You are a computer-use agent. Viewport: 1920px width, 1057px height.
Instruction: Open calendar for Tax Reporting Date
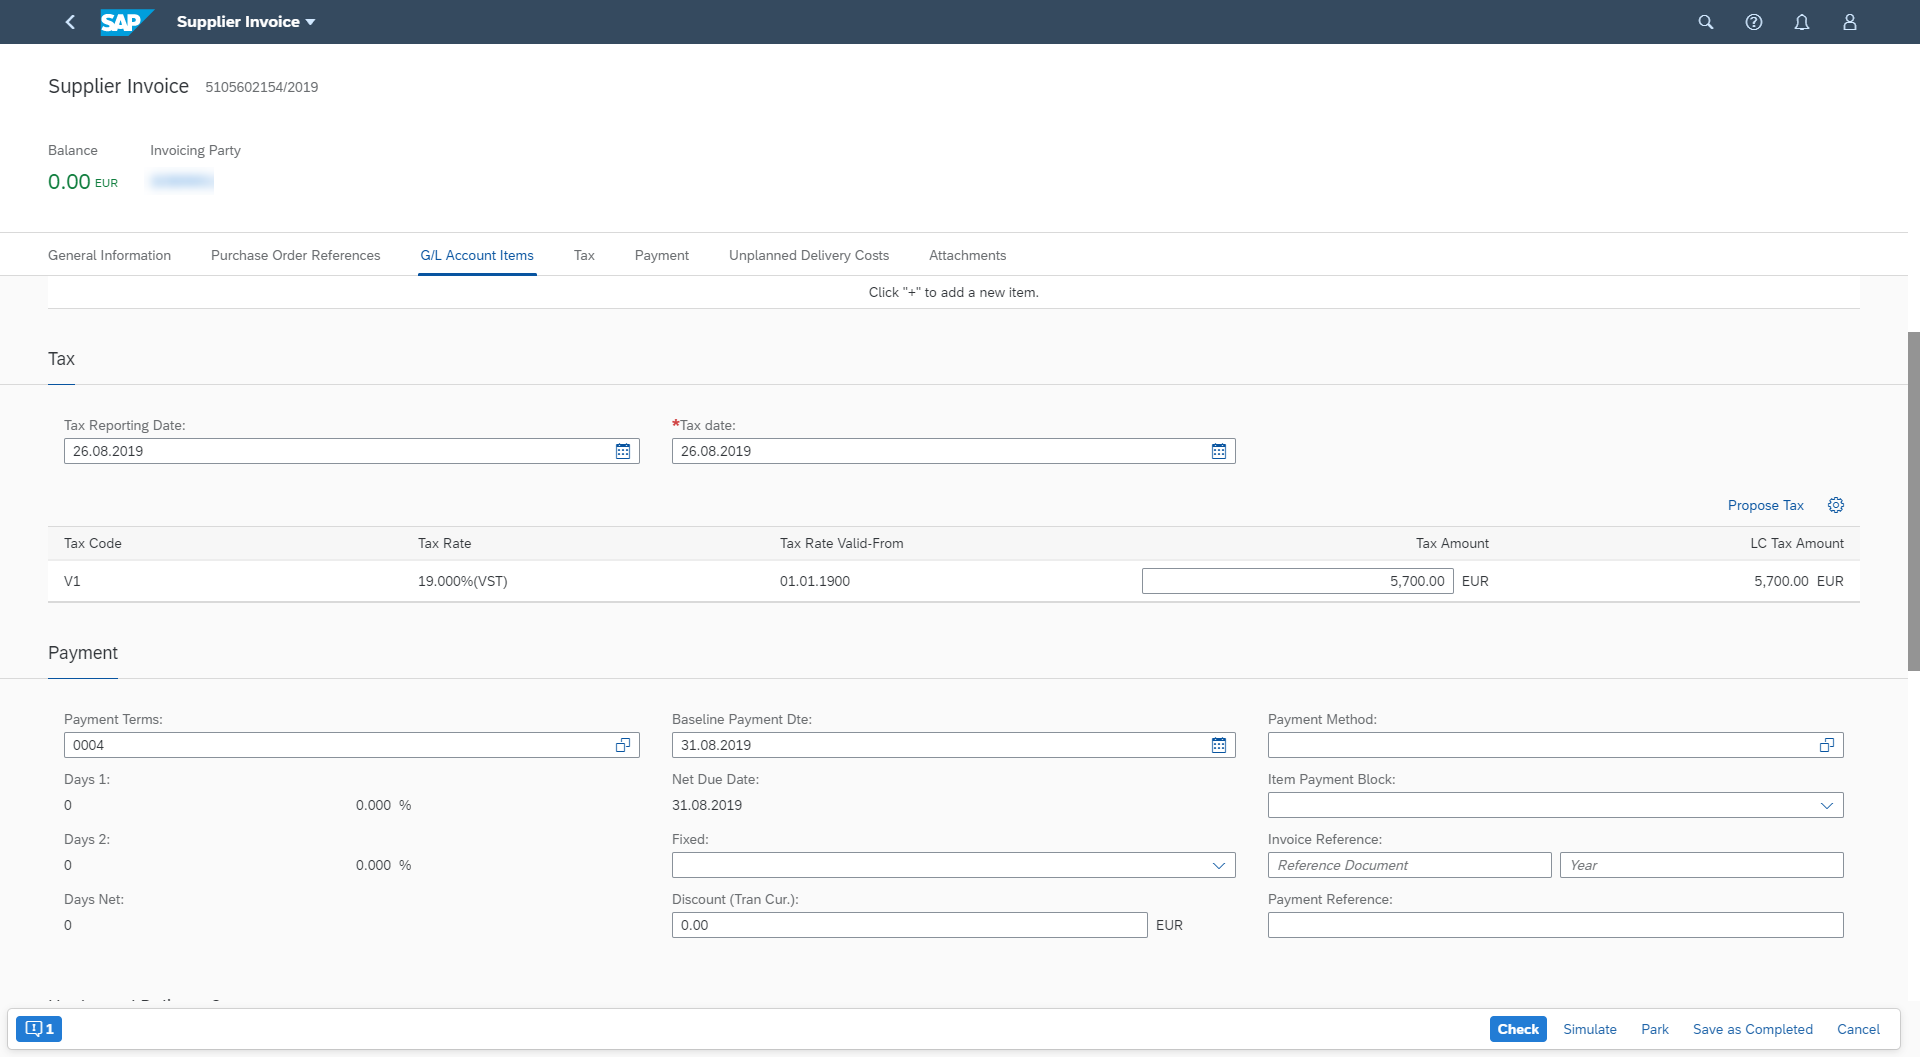(x=623, y=451)
